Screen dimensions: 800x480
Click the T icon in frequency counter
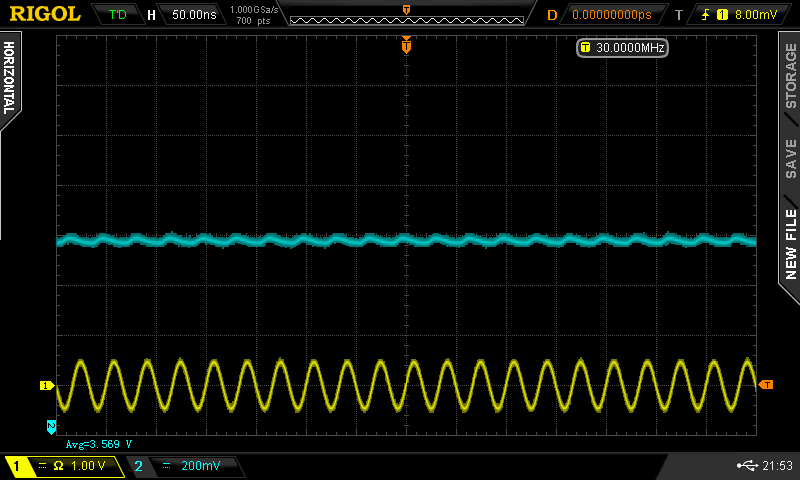(585, 48)
